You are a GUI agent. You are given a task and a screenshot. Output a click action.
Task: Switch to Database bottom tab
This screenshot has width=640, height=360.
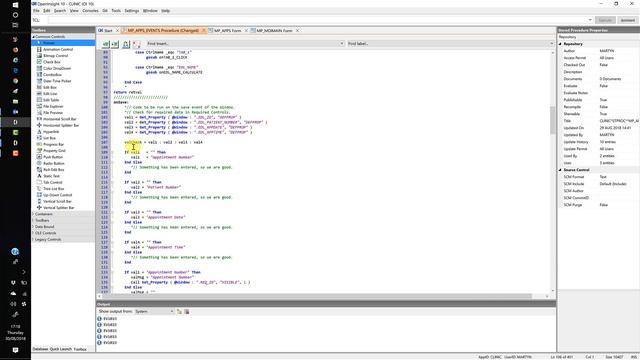(x=40, y=349)
